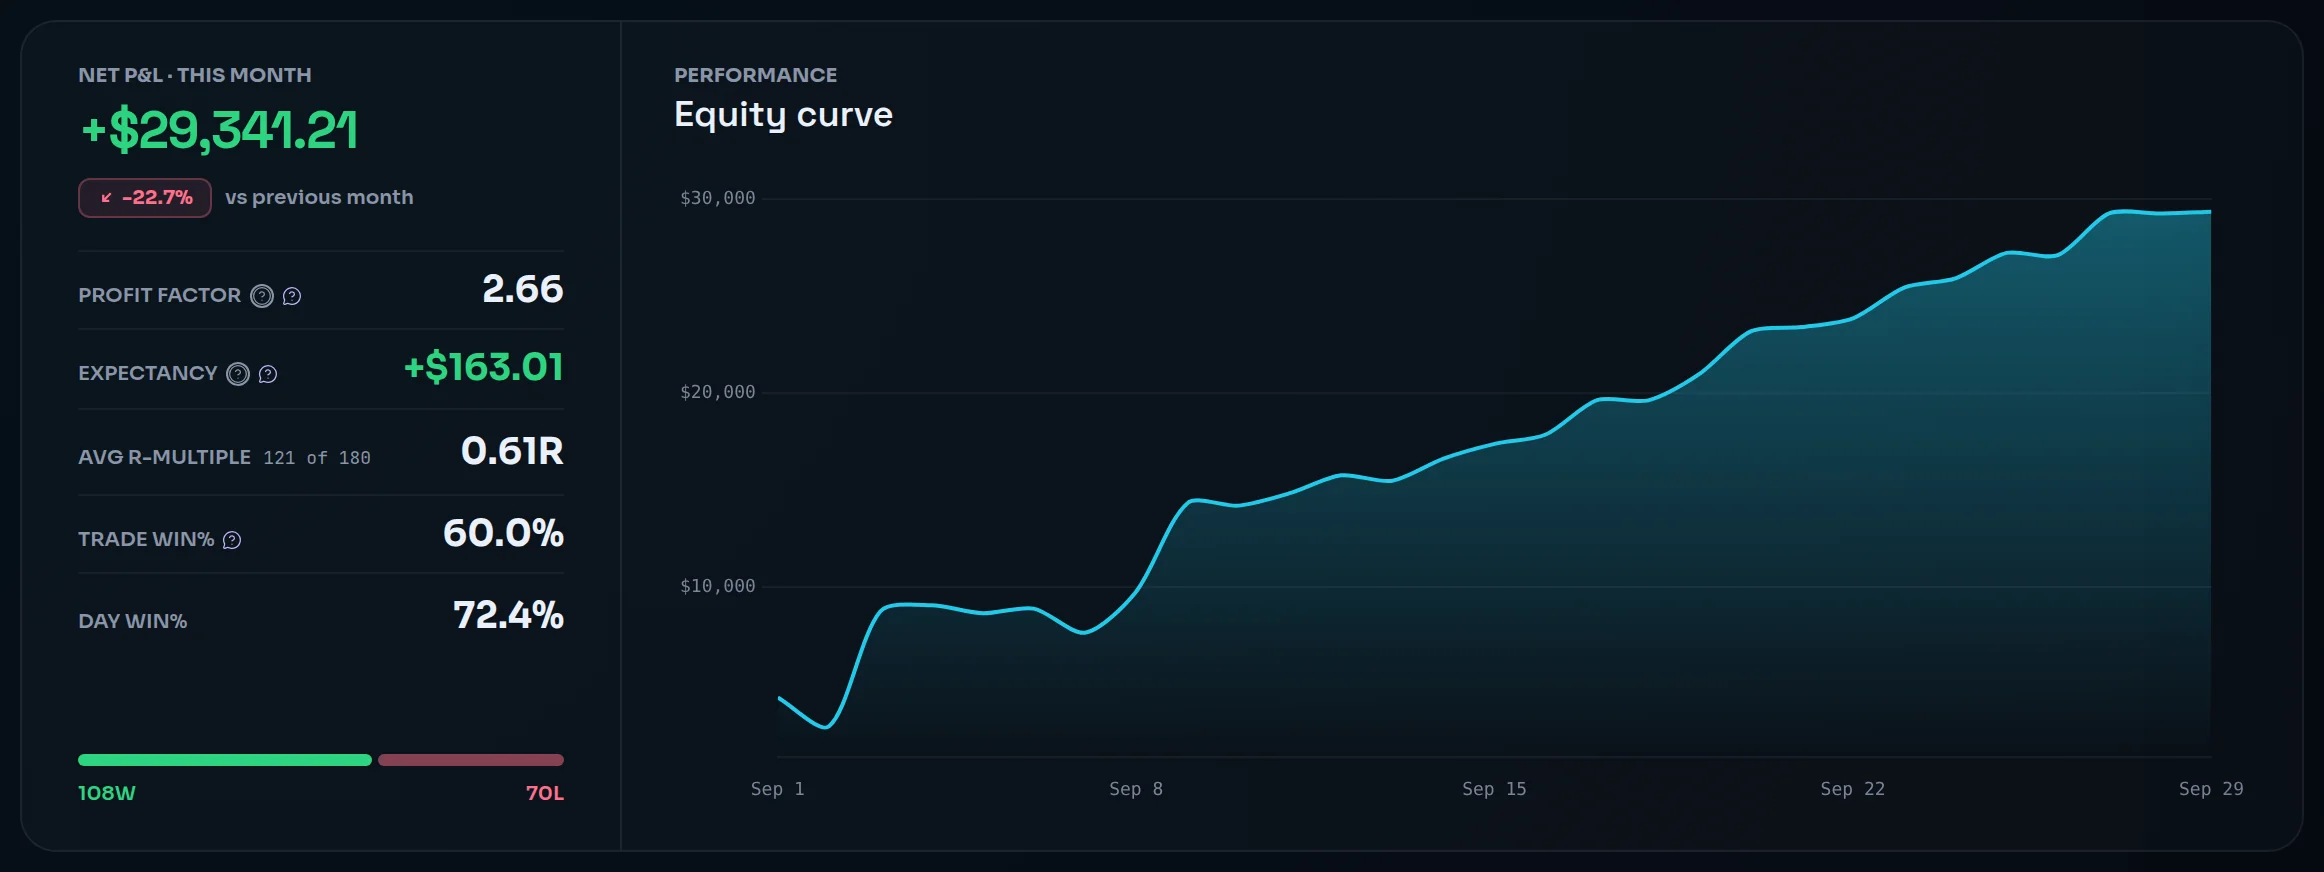Screen dimensions: 2324x872
Task: Click the PROFIT FACTOR label
Action: 160,295
